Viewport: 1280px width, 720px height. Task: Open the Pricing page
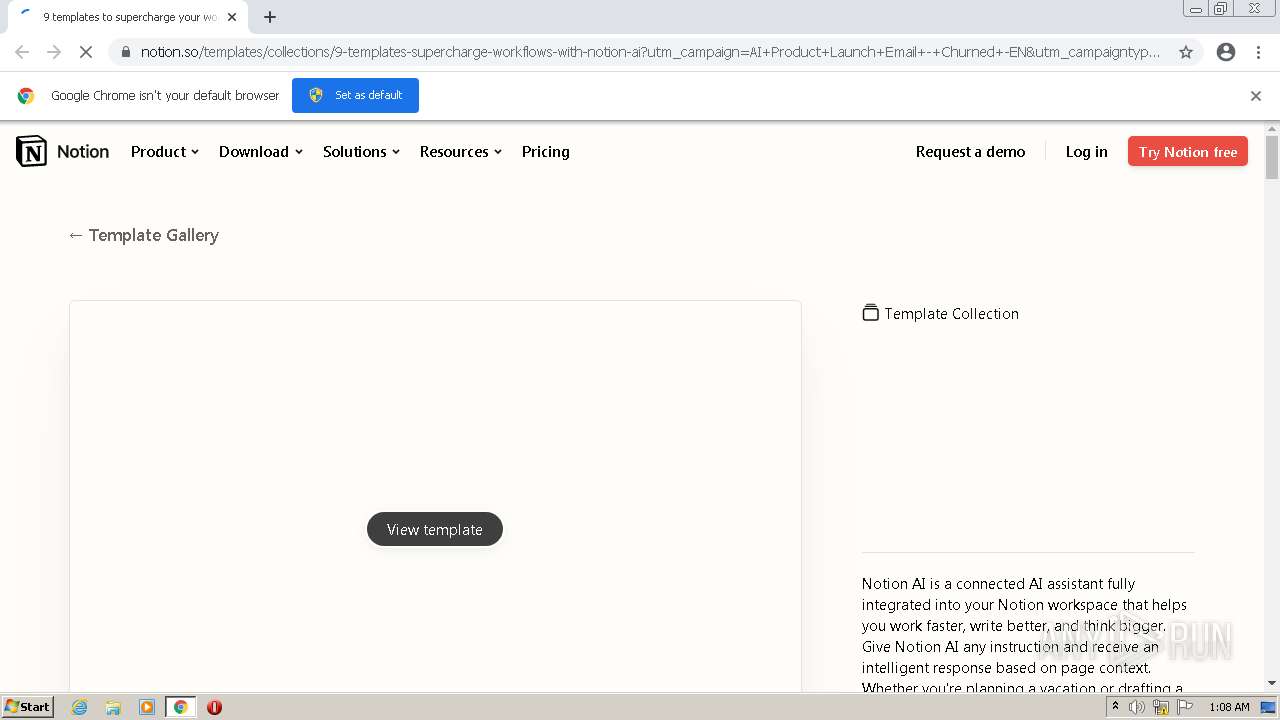[x=545, y=151]
